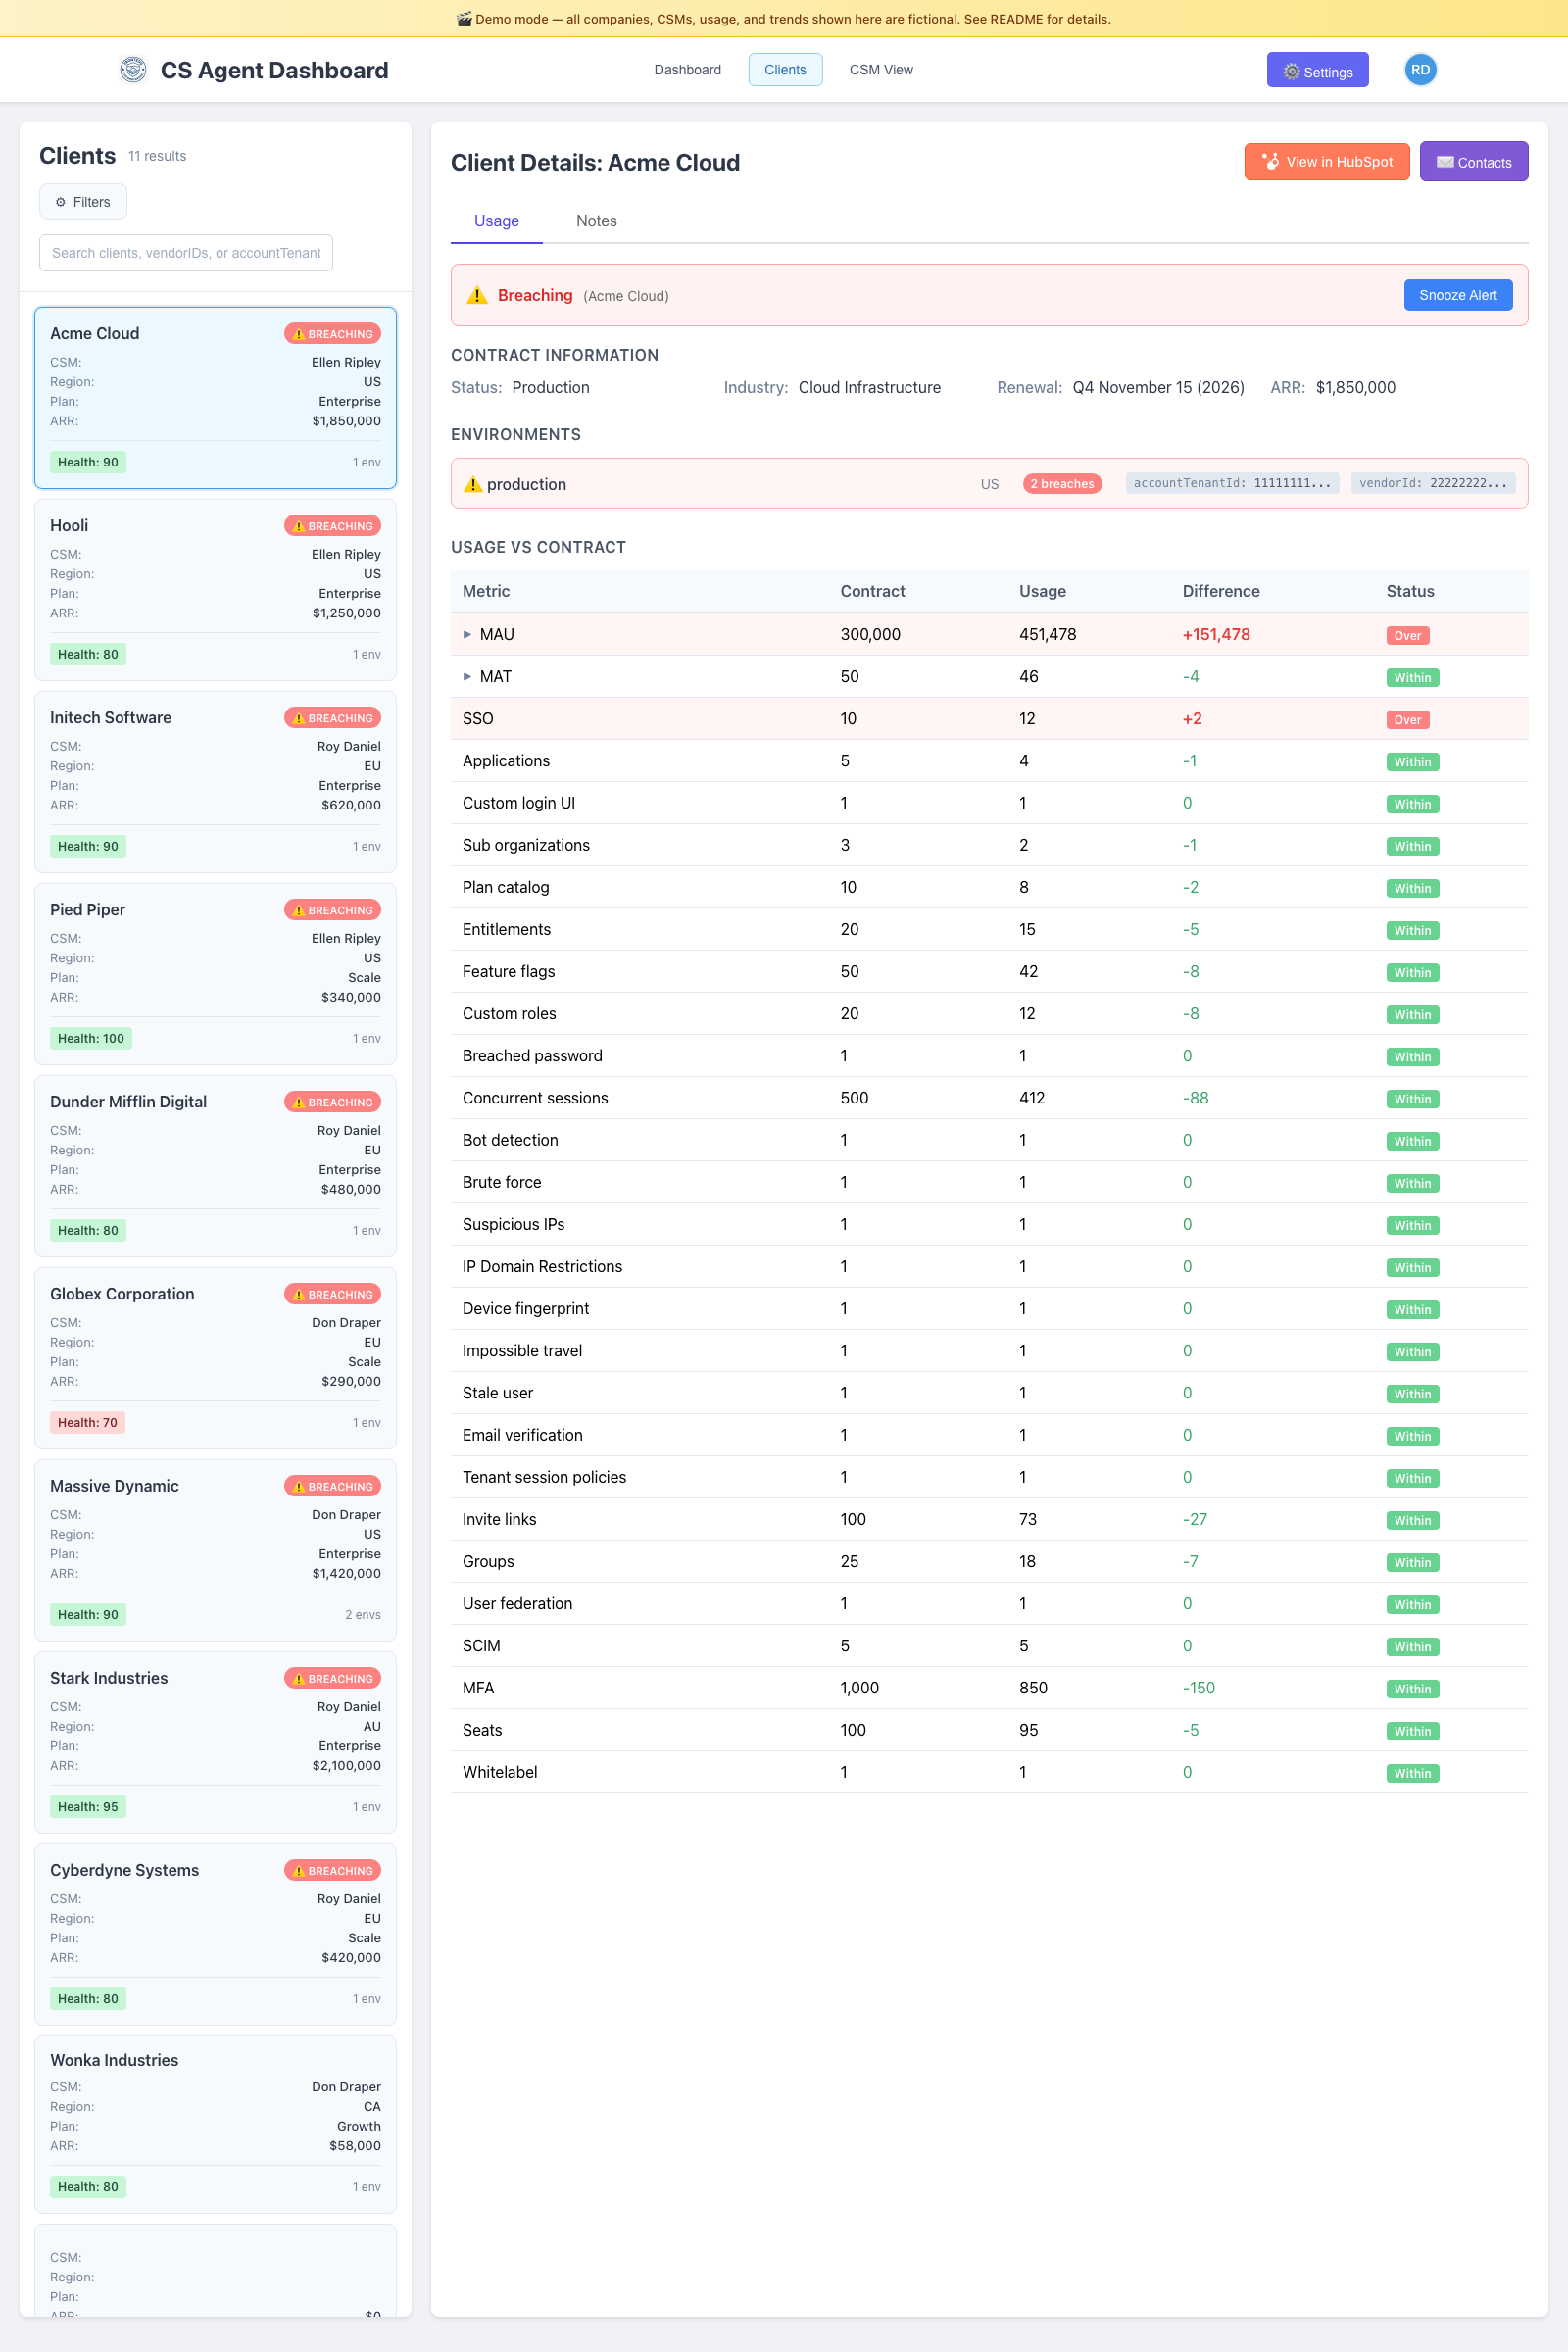
Task: Open the RD user avatar
Action: [x=1420, y=70]
